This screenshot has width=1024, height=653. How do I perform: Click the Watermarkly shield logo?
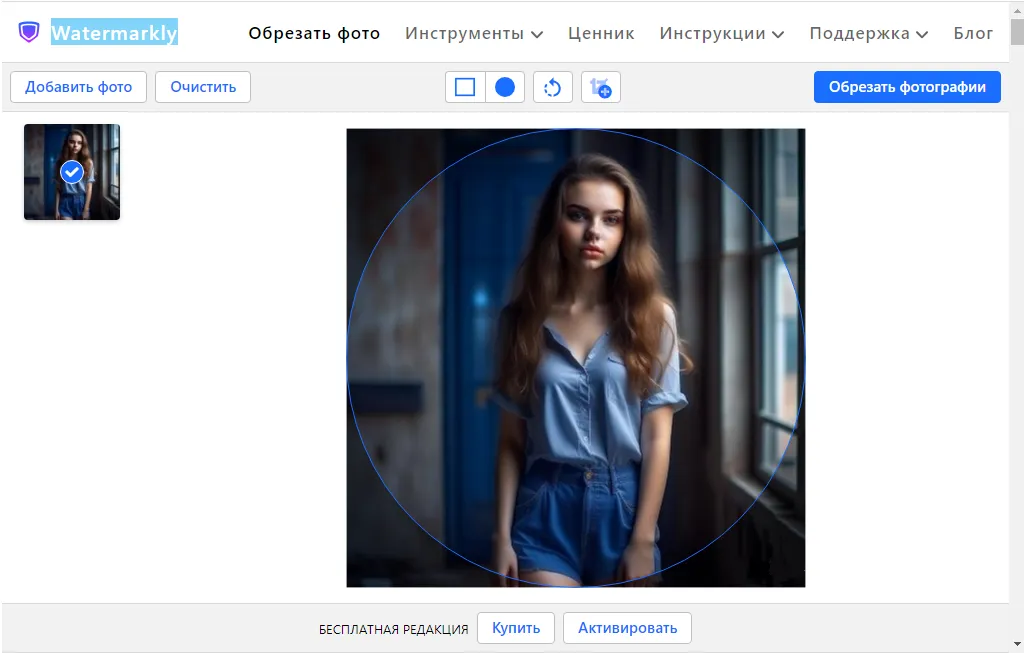[x=29, y=32]
